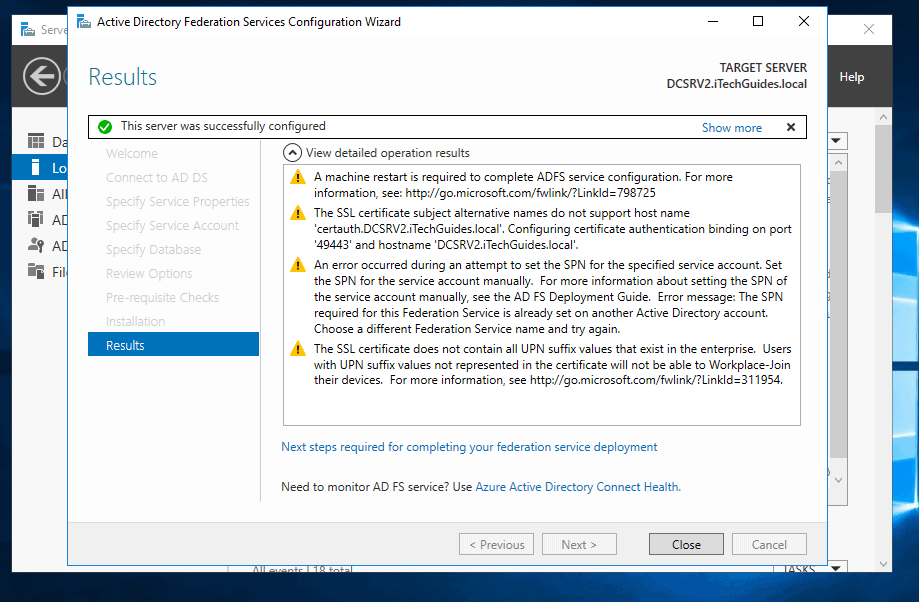919x602 pixels.
Task: Open Help in Server Manager
Action: (852, 77)
